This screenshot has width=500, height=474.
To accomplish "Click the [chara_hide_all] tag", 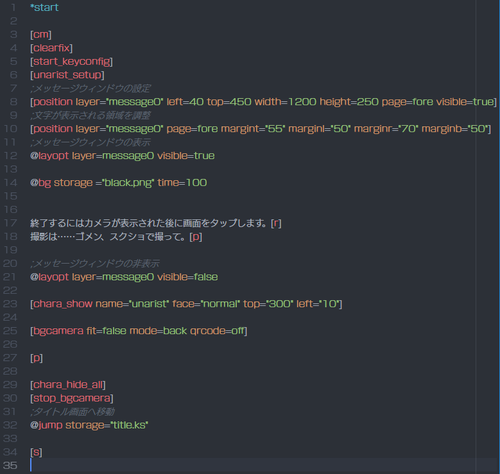I will click(x=68, y=385).
